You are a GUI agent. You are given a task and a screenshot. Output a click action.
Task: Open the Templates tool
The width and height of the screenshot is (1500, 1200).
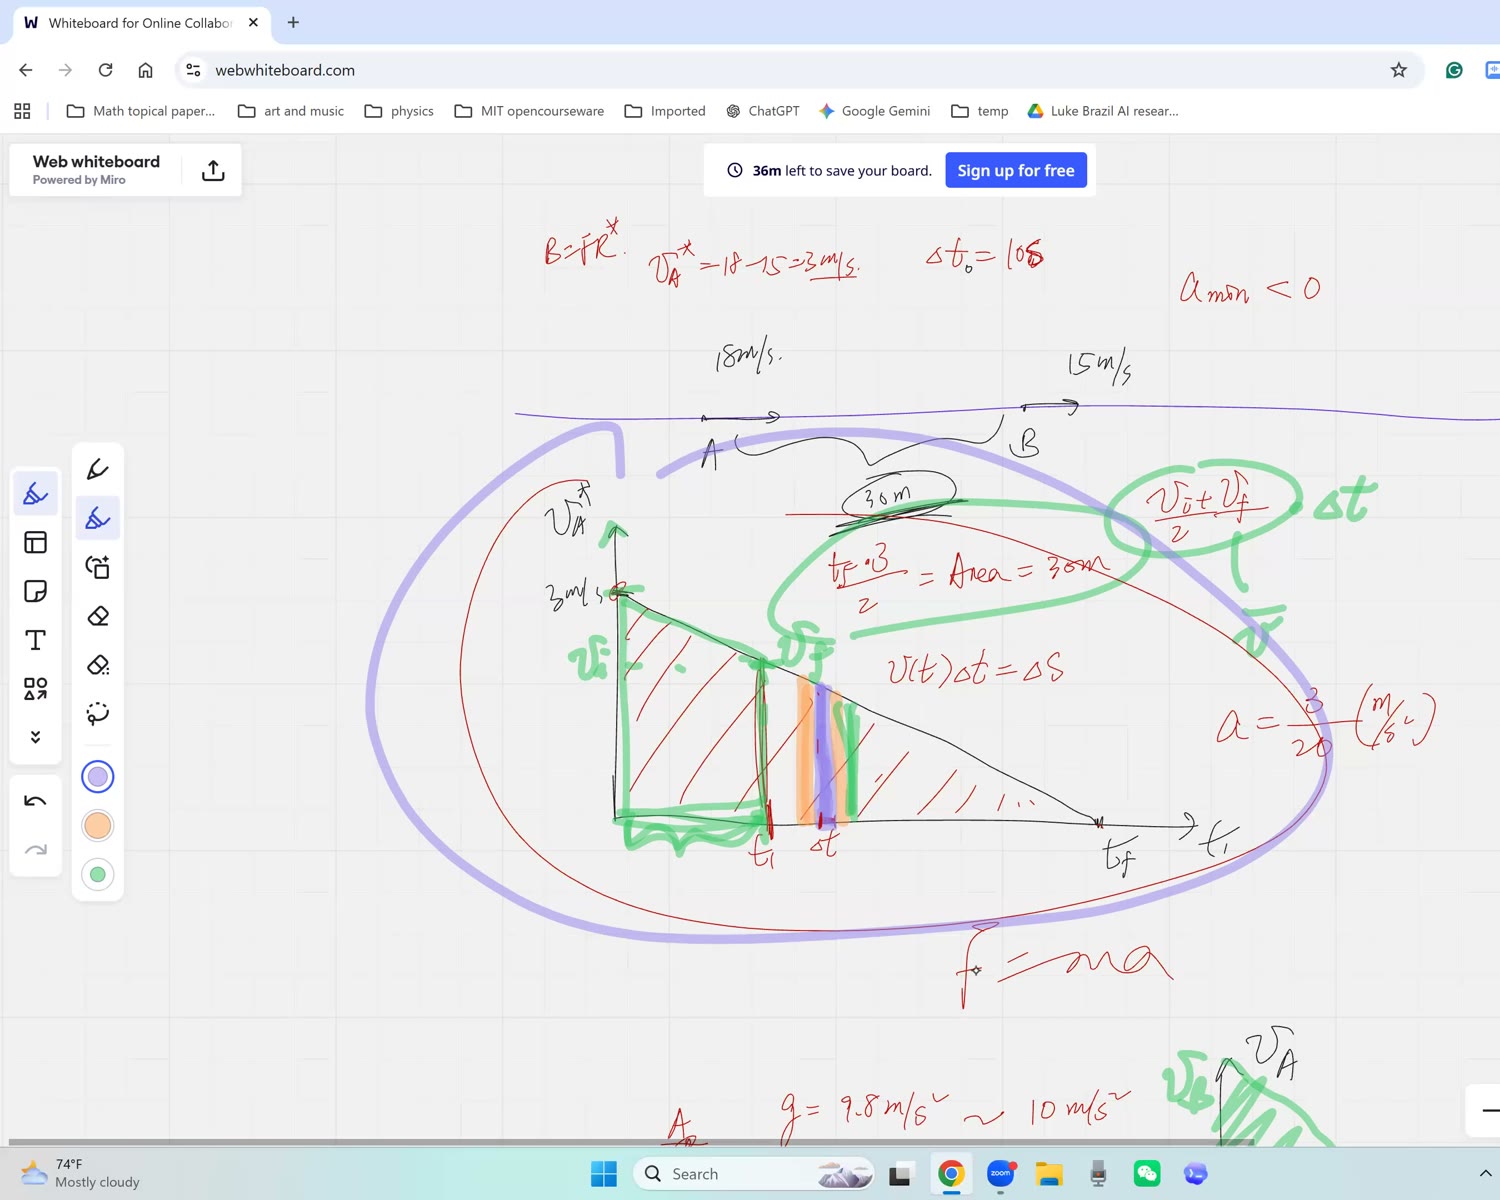[35, 543]
